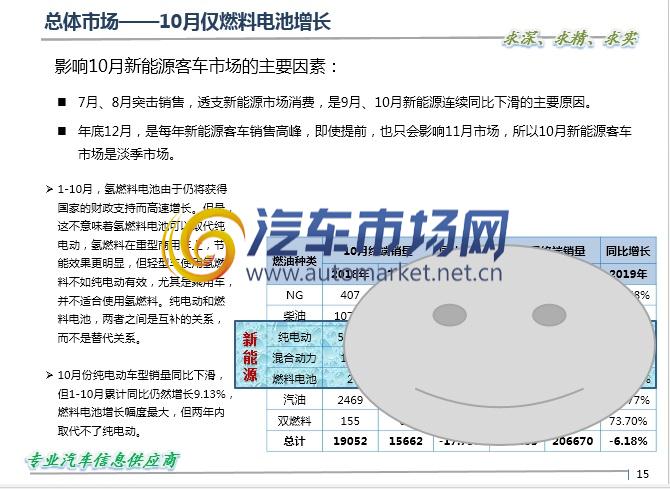Click the bullet beginning '7月、8月突击销售'
670x489 pixels.
pos(335,102)
